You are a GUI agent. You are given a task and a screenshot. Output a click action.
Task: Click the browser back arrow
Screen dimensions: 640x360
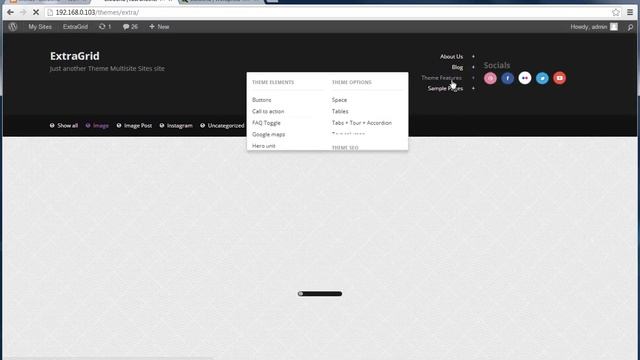[10, 13]
